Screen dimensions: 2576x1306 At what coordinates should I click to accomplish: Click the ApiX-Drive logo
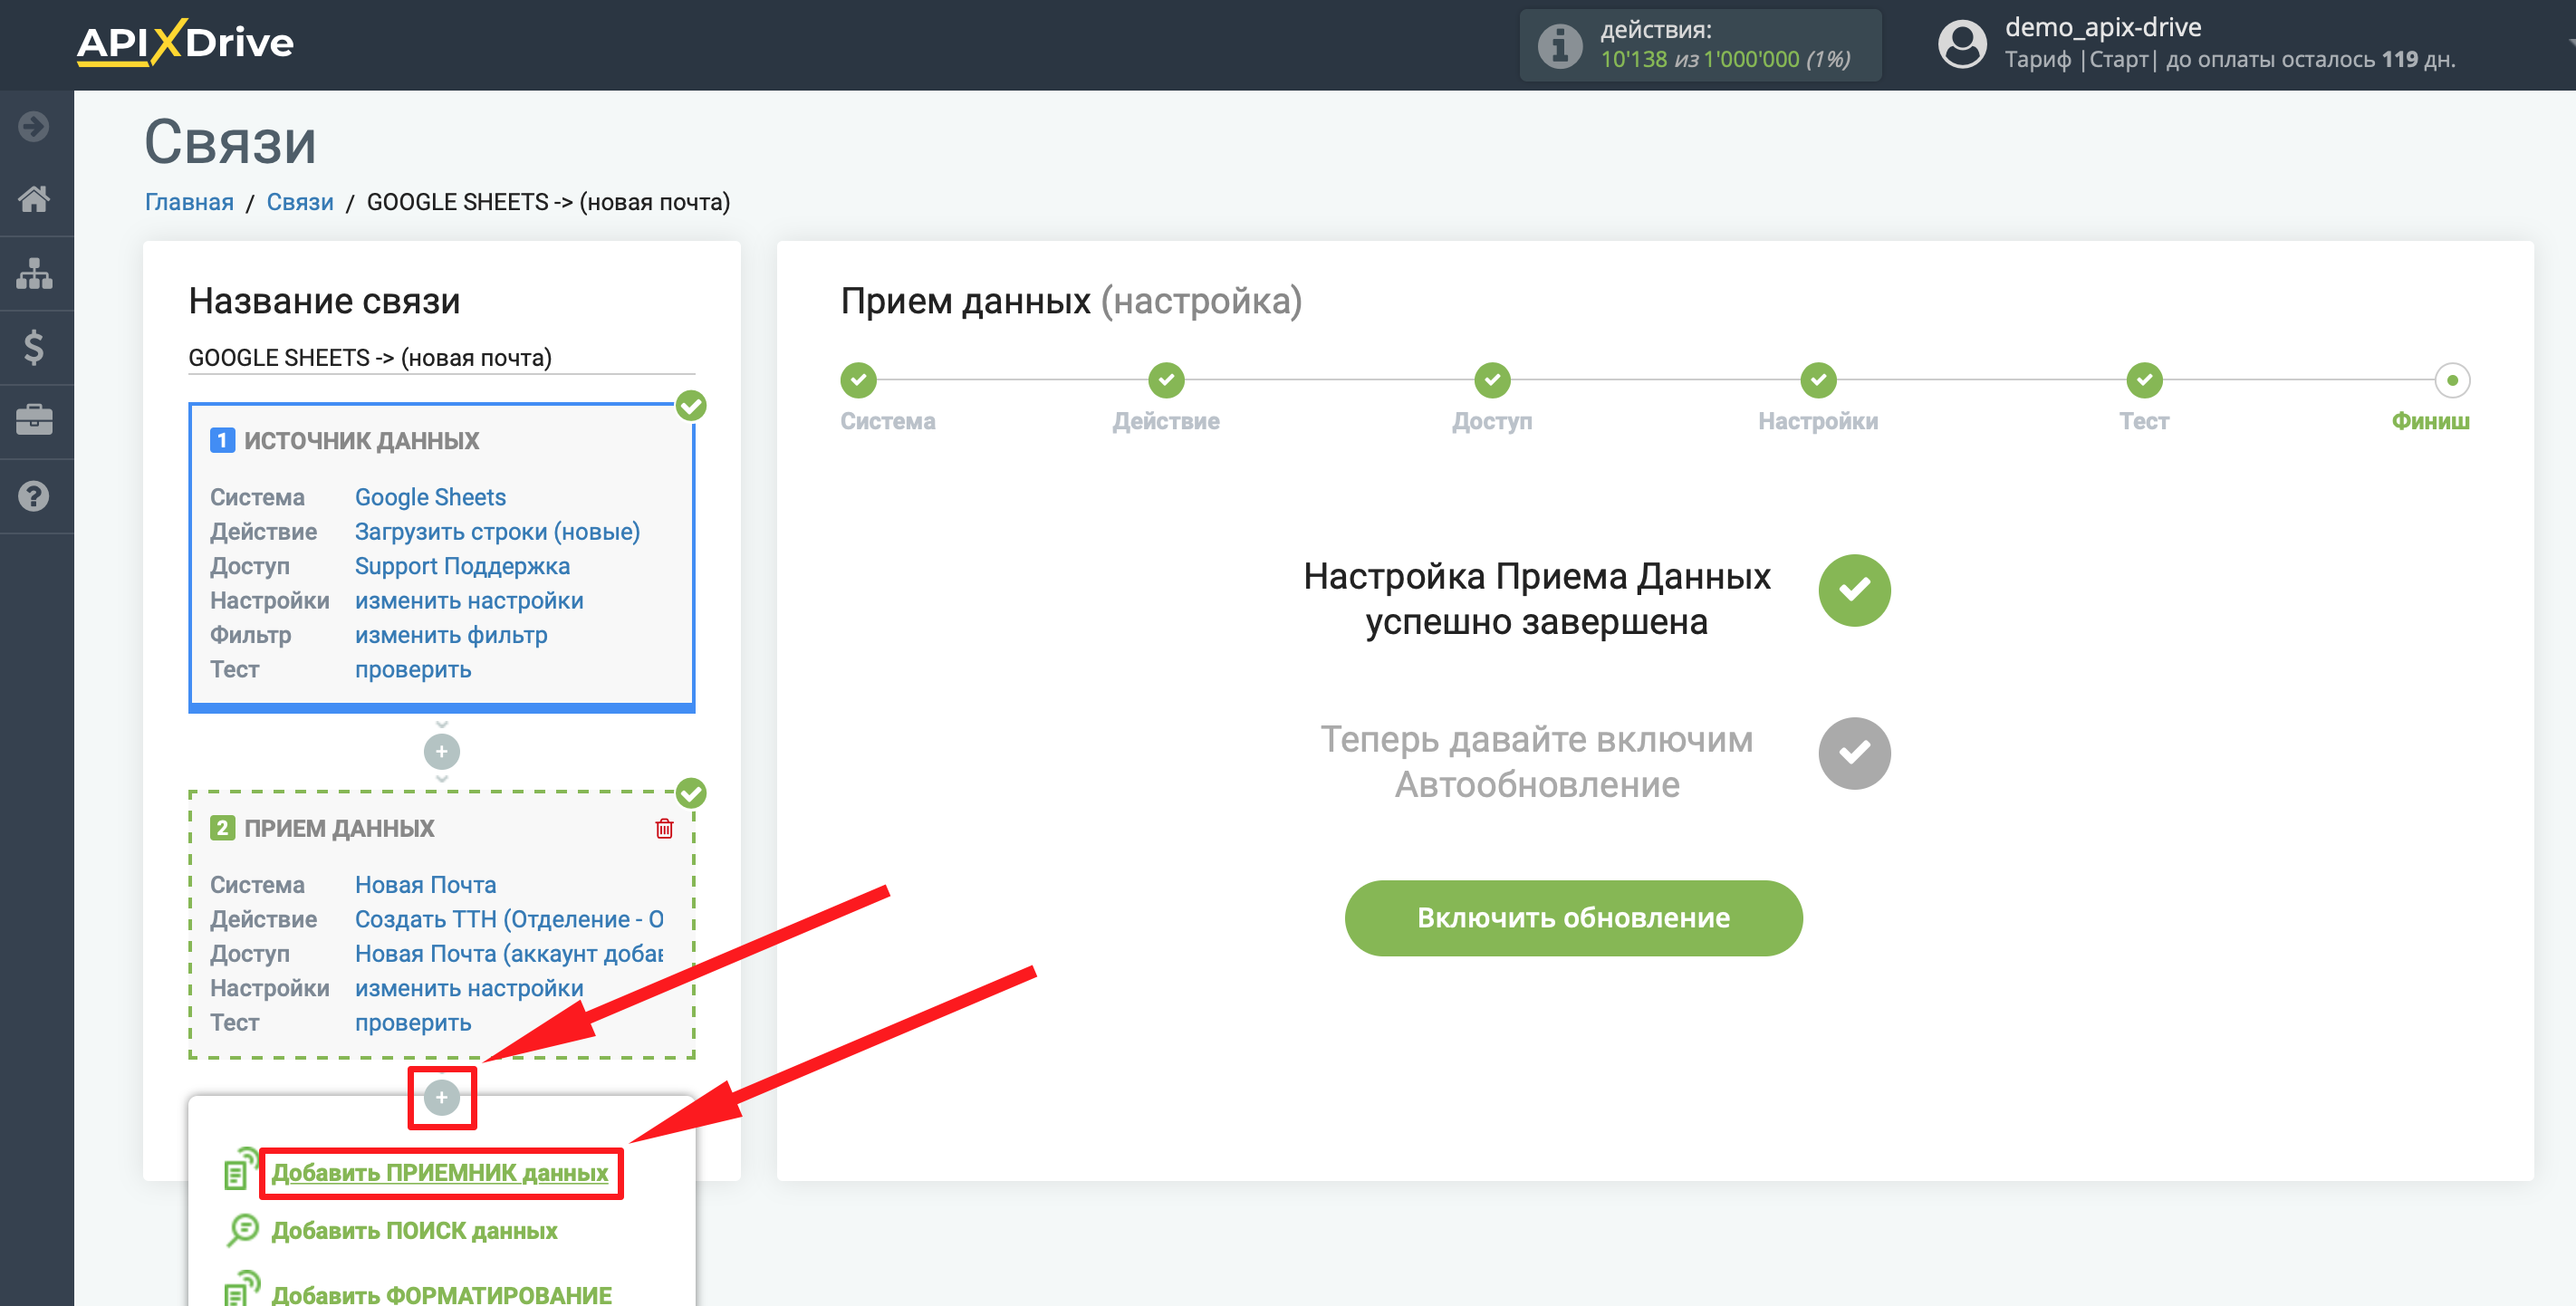pos(185,43)
